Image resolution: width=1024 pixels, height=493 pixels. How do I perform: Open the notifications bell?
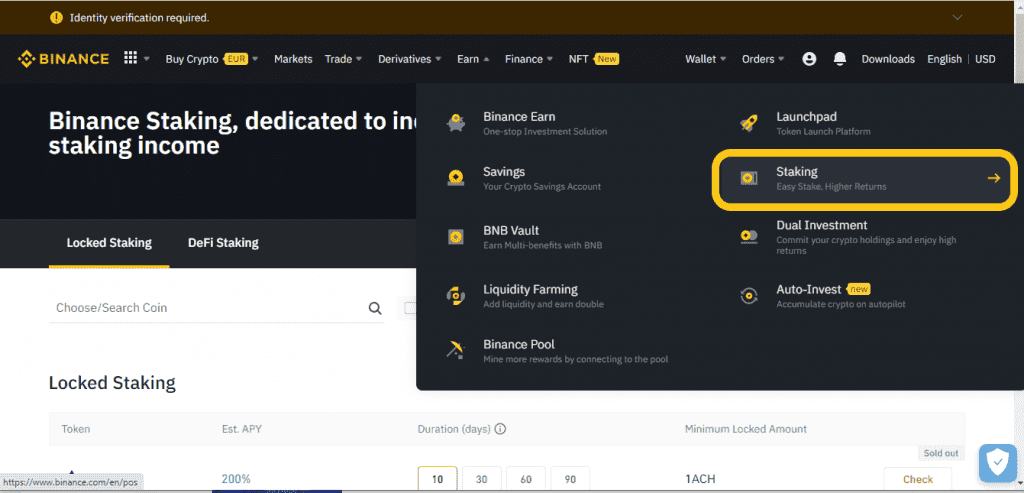pyautogui.click(x=840, y=59)
